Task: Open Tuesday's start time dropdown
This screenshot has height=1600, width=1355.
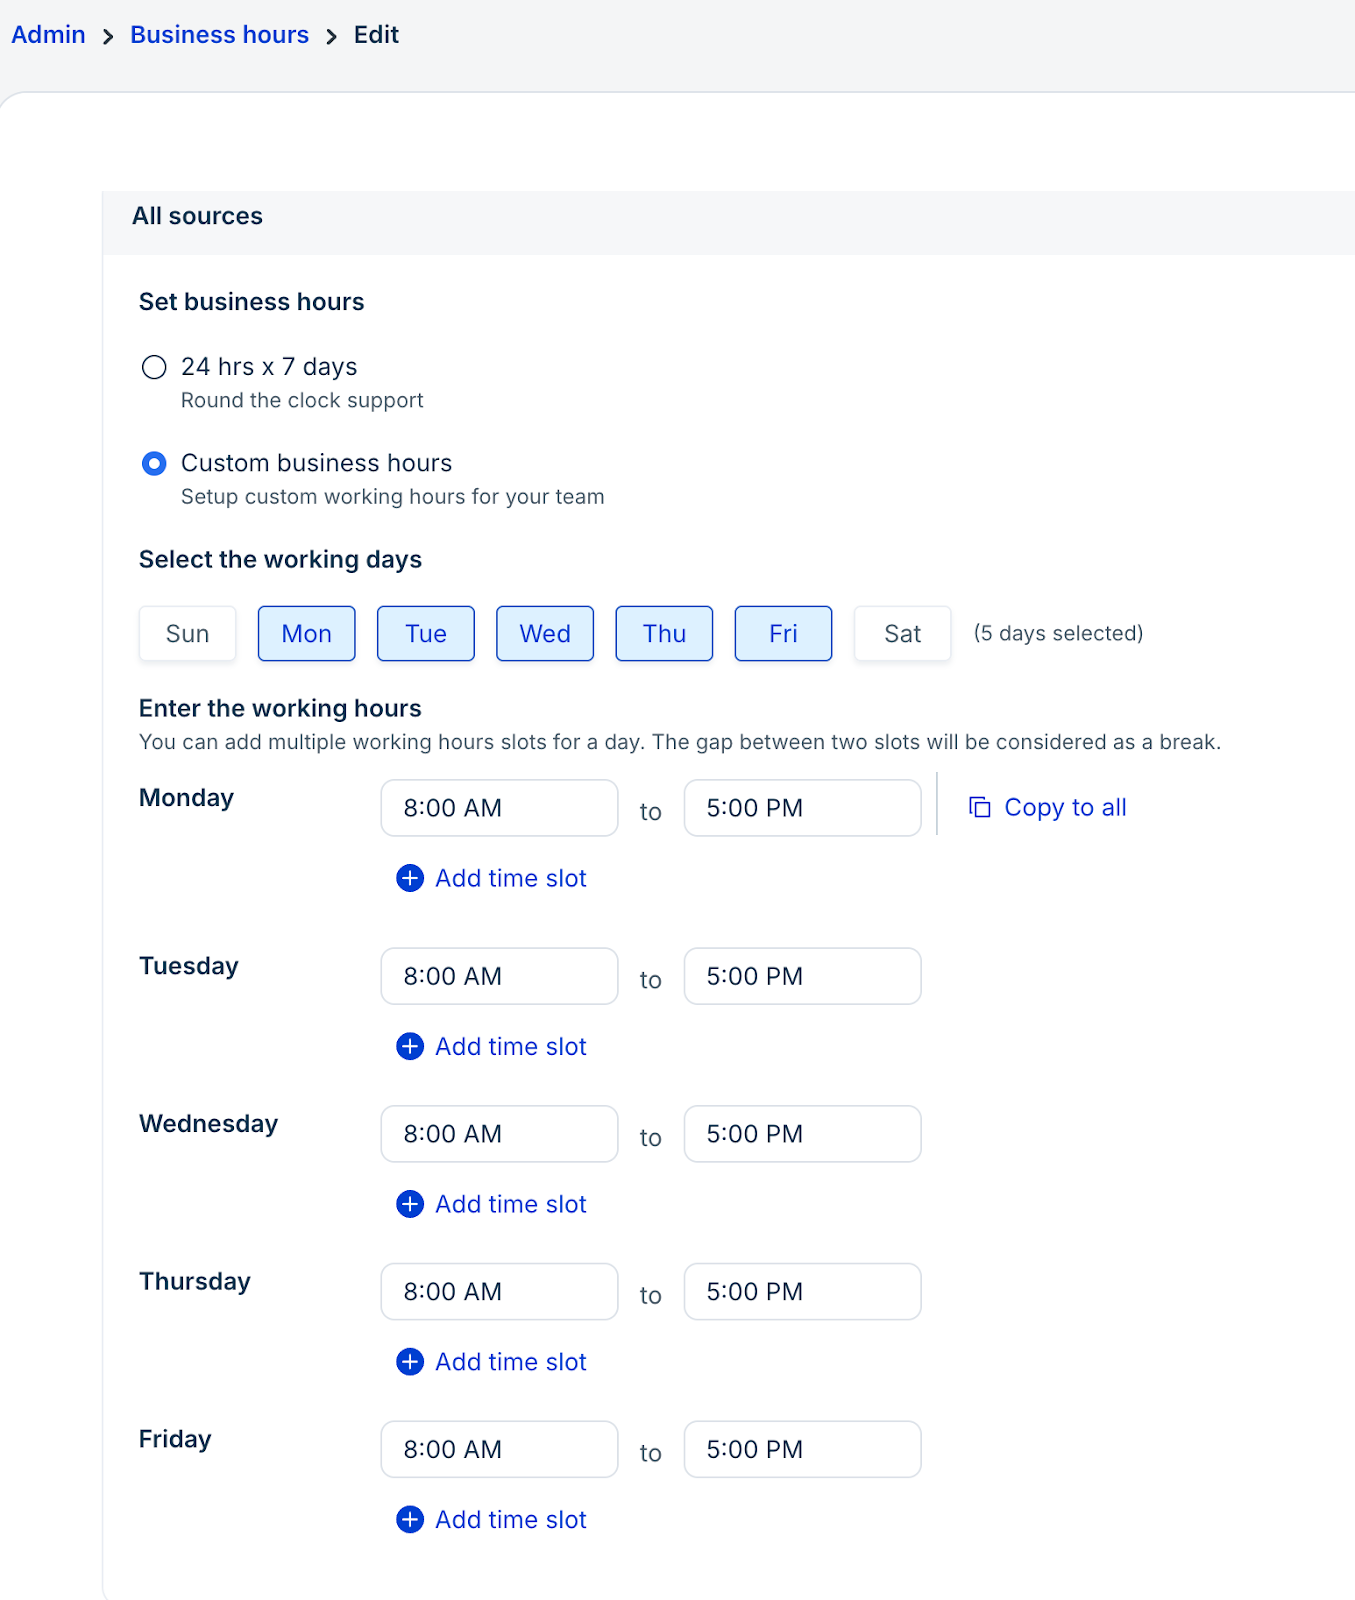Action: pos(499,976)
